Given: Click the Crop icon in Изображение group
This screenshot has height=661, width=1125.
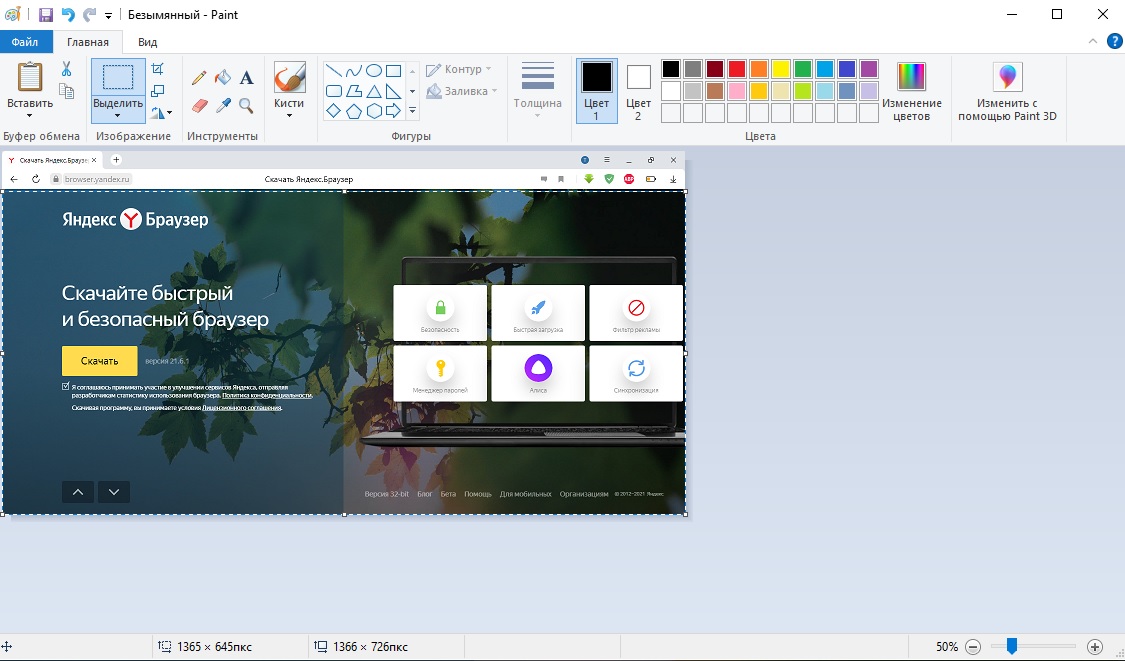Looking at the screenshot, I should [157, 69].
